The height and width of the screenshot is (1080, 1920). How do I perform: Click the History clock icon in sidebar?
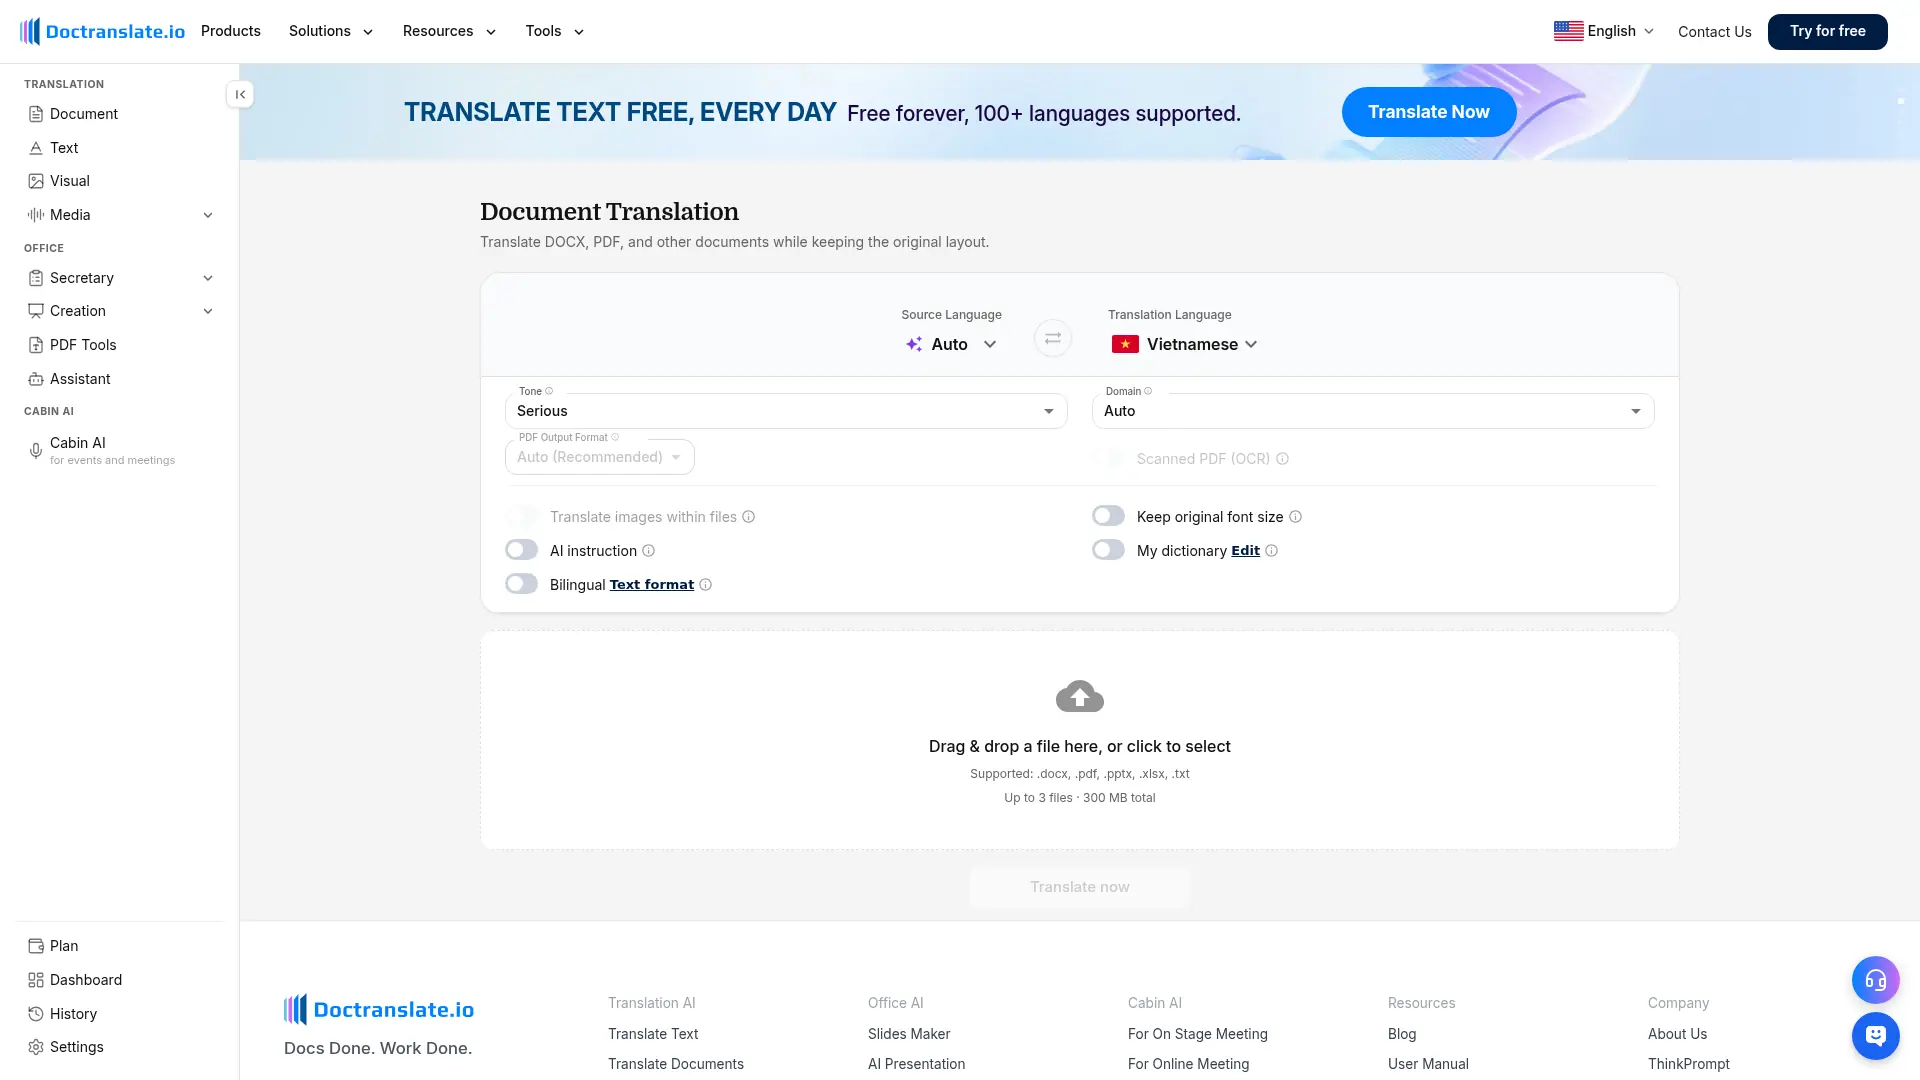pos(36,1014)
